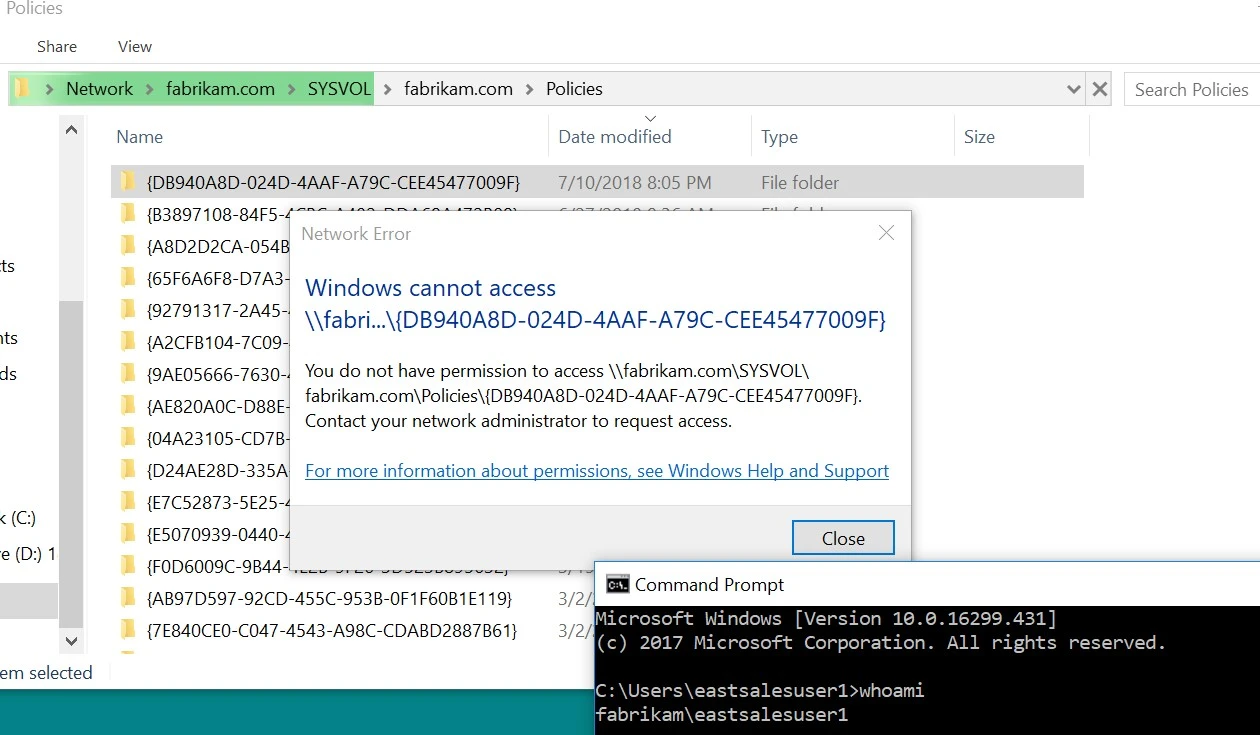Open the {E7C52873-5E25} folder icon
Screen dimensions: 1260x735
click(x=126, y=502)
